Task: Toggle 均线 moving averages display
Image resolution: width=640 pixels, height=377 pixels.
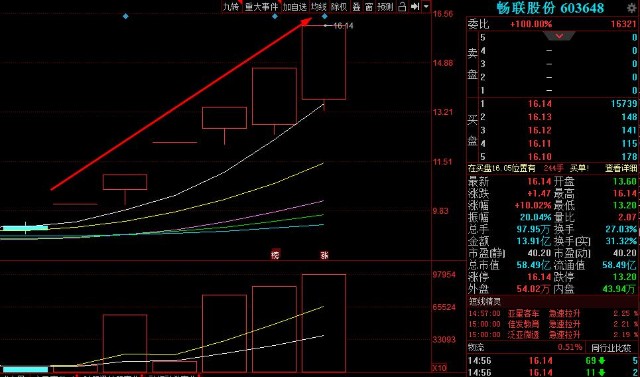Action: click(x=318, y=7)
